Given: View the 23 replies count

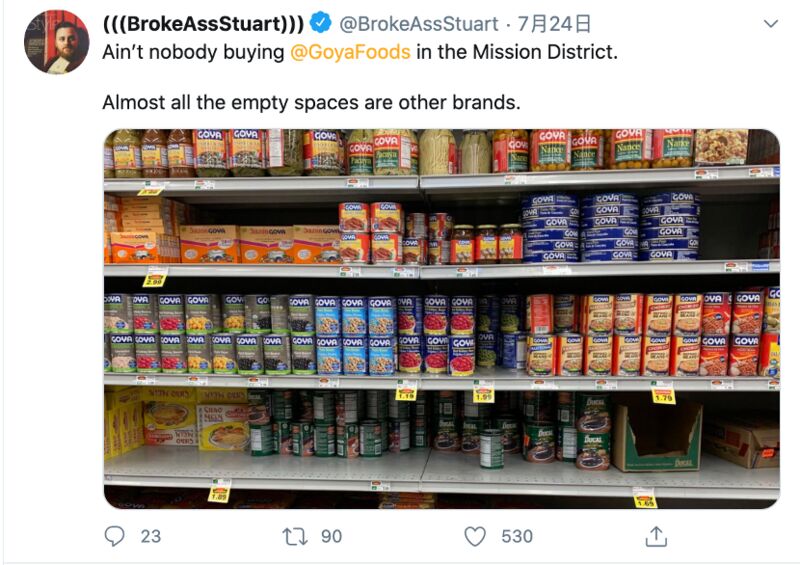Looking at the screenshot, I should (x=151, y=536).
